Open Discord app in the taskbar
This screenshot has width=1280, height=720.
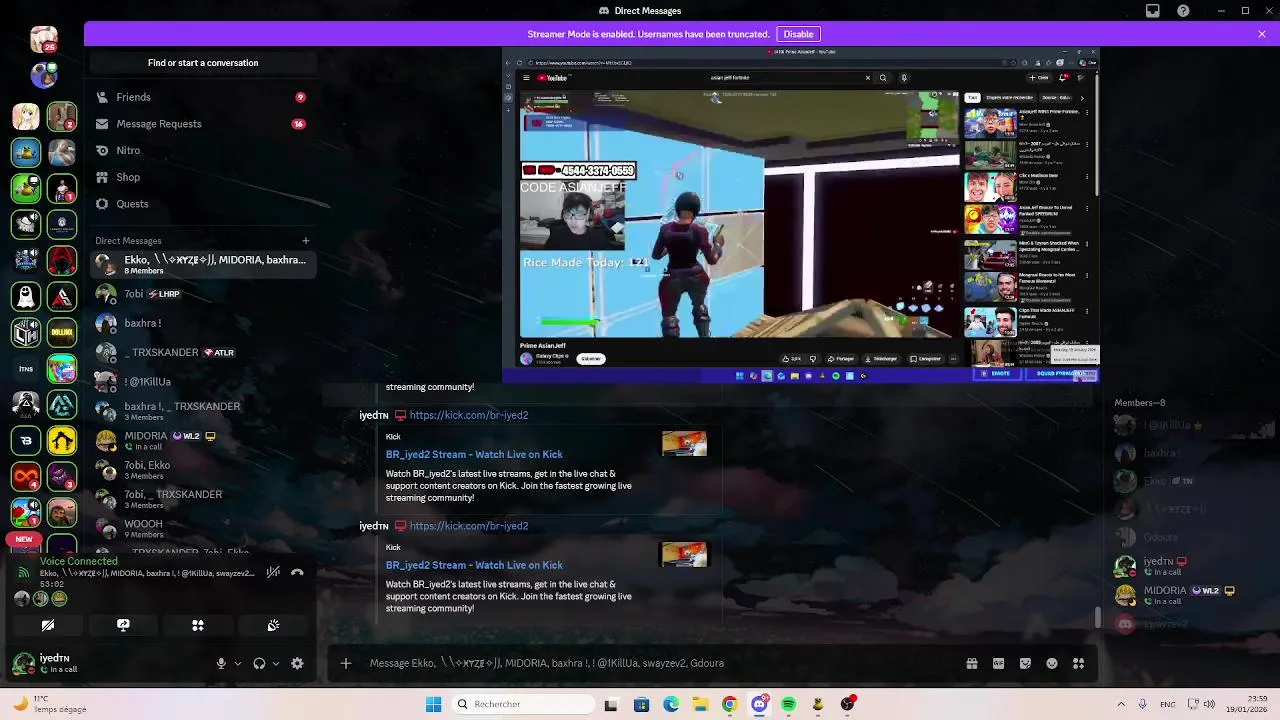tap(759, 704)
